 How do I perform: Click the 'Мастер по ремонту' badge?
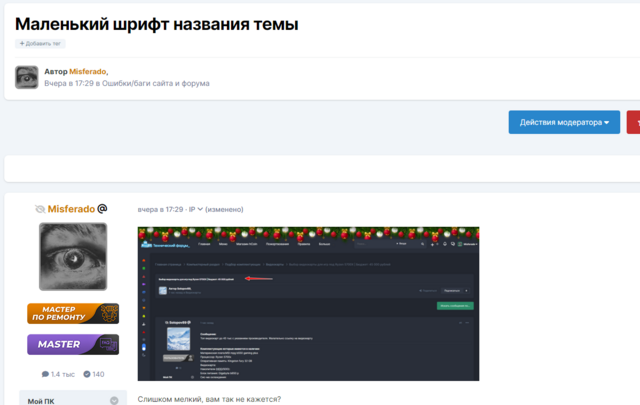pyautogui.click(x=72, y=313)
